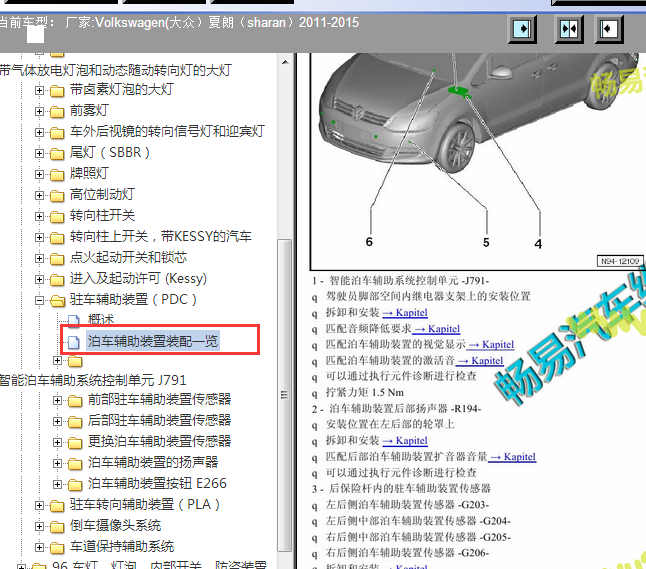The height and width of the screenshot is (569, 646).
Task: Click the 左后侧中部泊车辅助装置传感器 -G204- line
Action: tap(418, 521)
